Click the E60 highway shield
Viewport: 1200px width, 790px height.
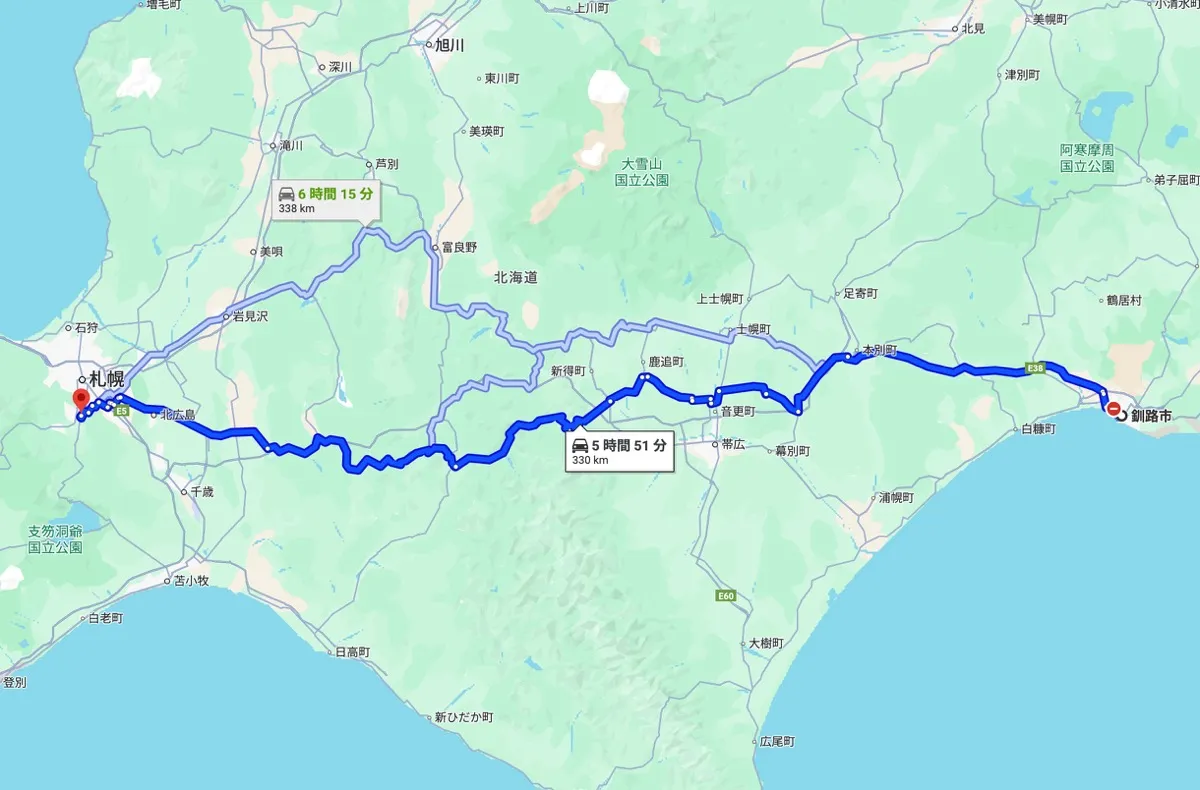click(726, 597)
